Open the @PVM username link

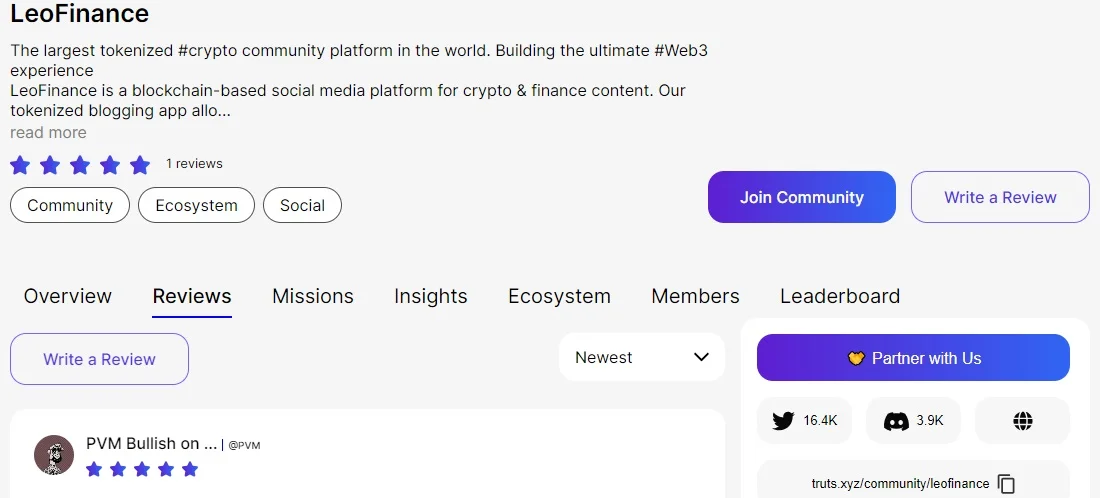pyautogui.click(x=244, y=445)
